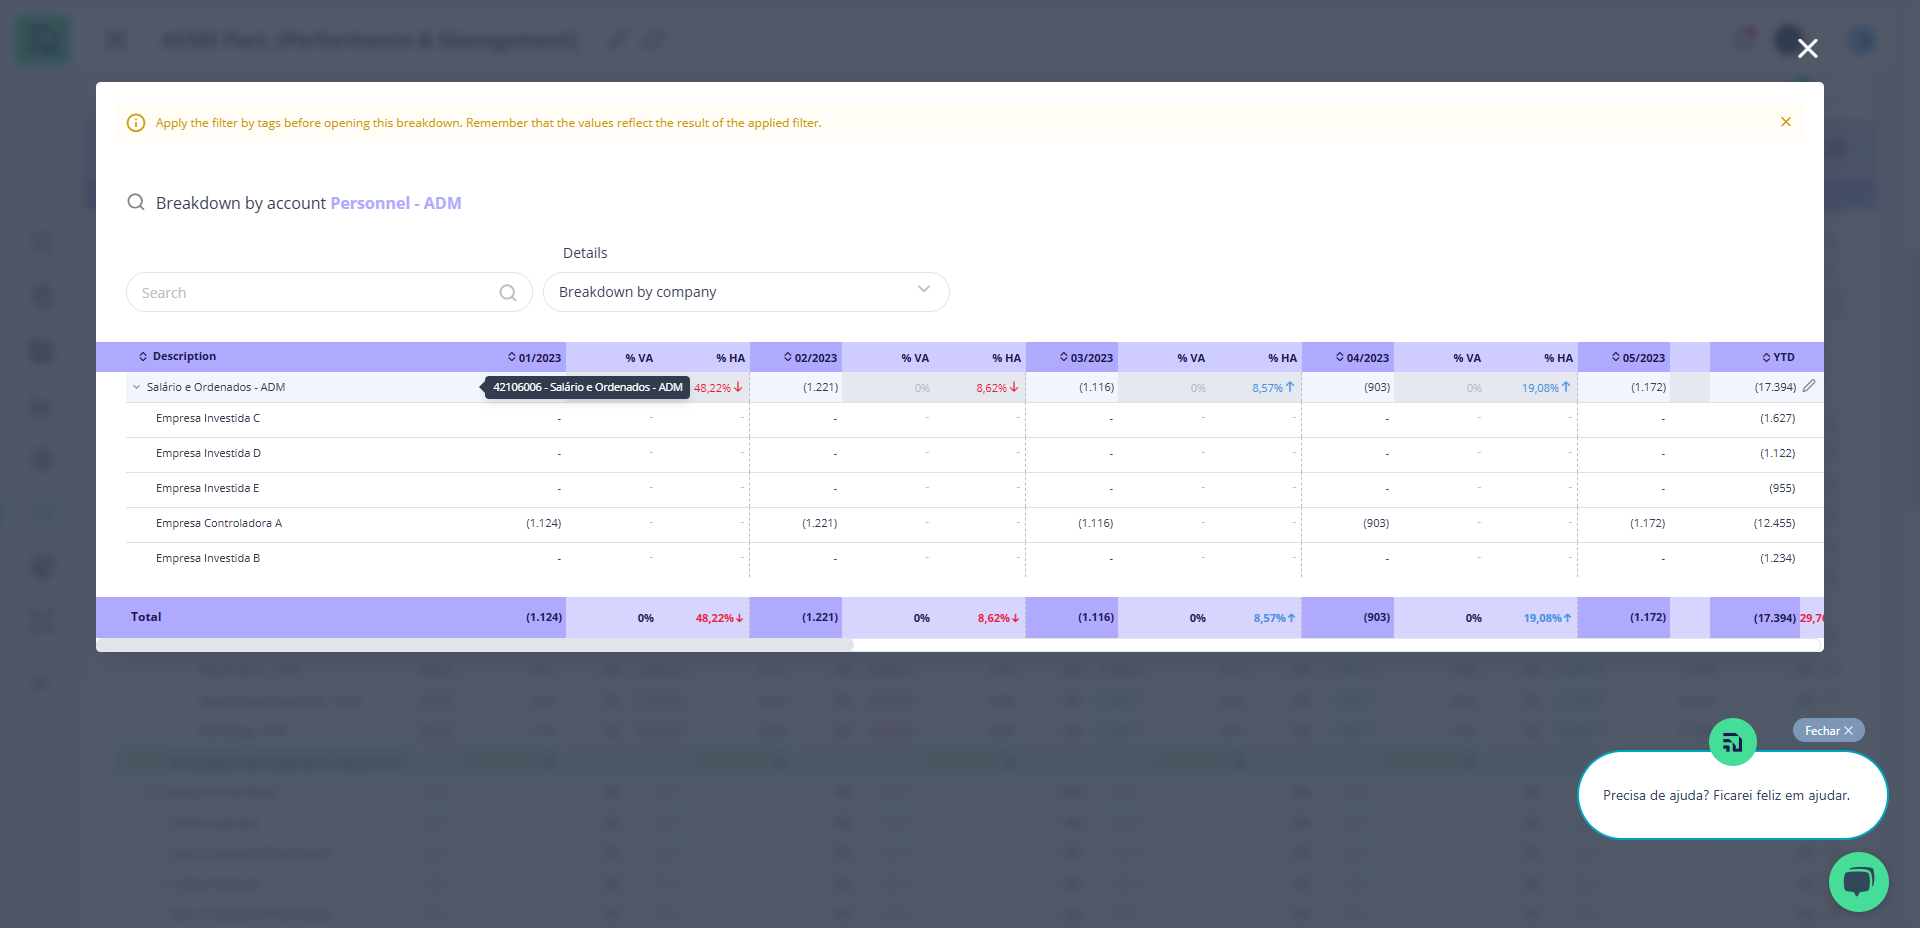Click the Fechar button on the help popup
Screen dimensions: 1920x928
[x=1828, y=730]
